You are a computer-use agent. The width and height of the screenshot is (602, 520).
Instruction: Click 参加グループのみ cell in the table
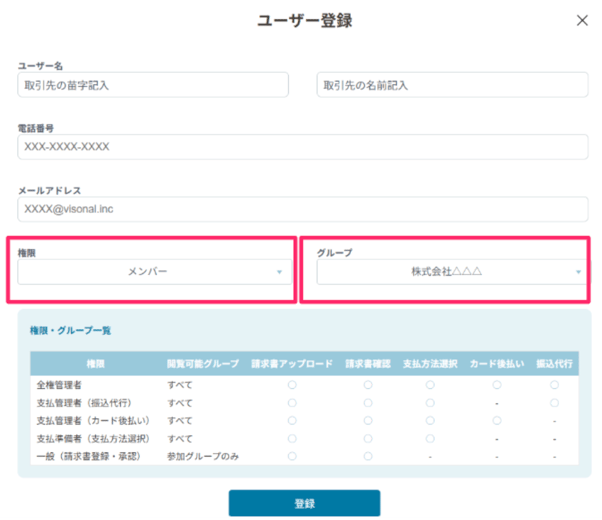click(x=204, y=457)
